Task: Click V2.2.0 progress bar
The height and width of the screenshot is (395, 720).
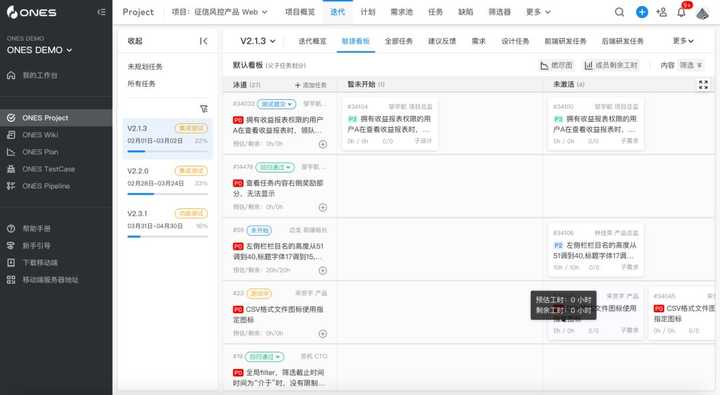Action: [168, 194]
